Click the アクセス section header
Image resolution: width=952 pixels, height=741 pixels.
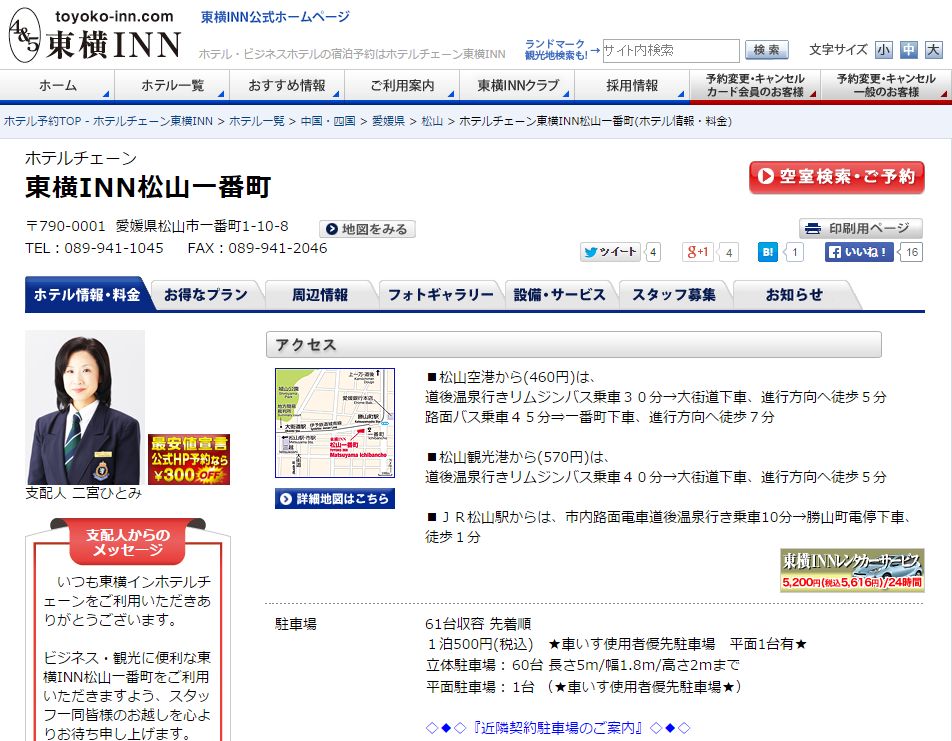coord(574,344)
